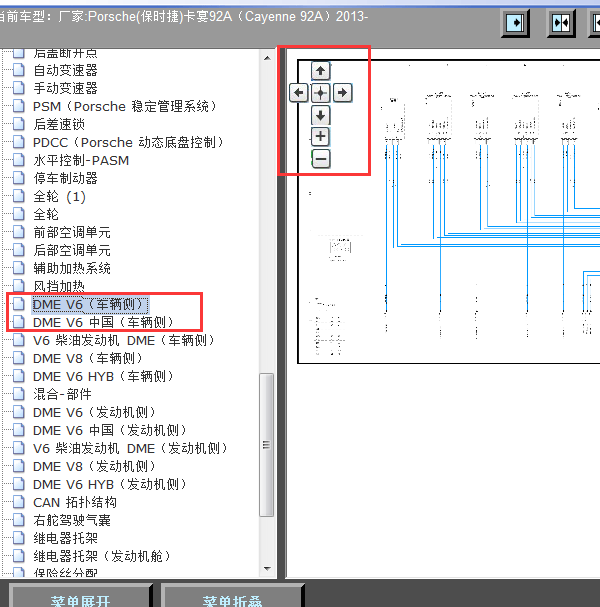Open the CAN 拓扑结构 entry
The height and width of the screenshot is (607, 600).
[x=75, y=502]
